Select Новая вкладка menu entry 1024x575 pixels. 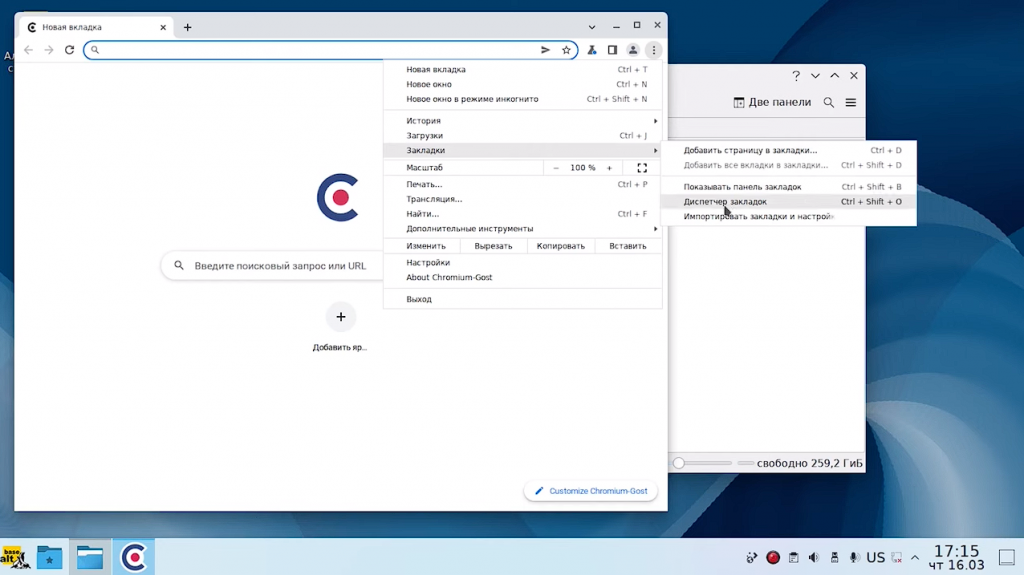click(x=522, y=69)
